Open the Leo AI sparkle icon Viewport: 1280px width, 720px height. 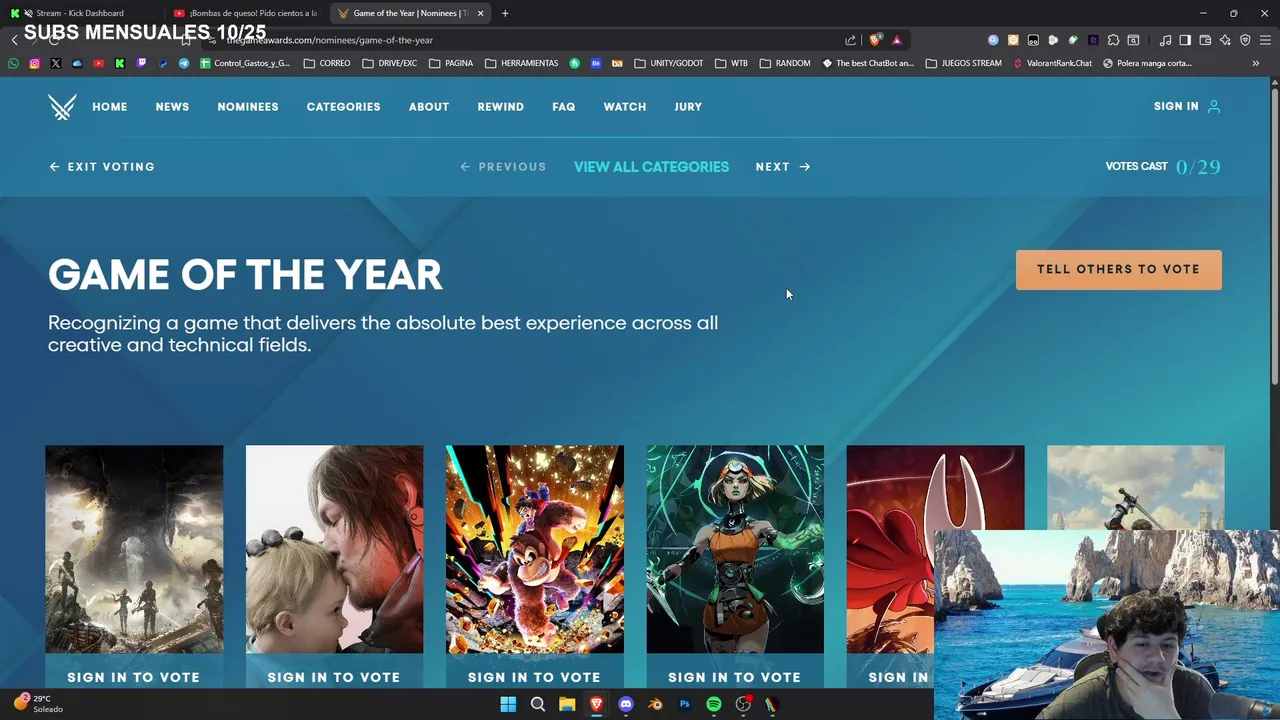pyautogui.click(x=1225, y=40)
